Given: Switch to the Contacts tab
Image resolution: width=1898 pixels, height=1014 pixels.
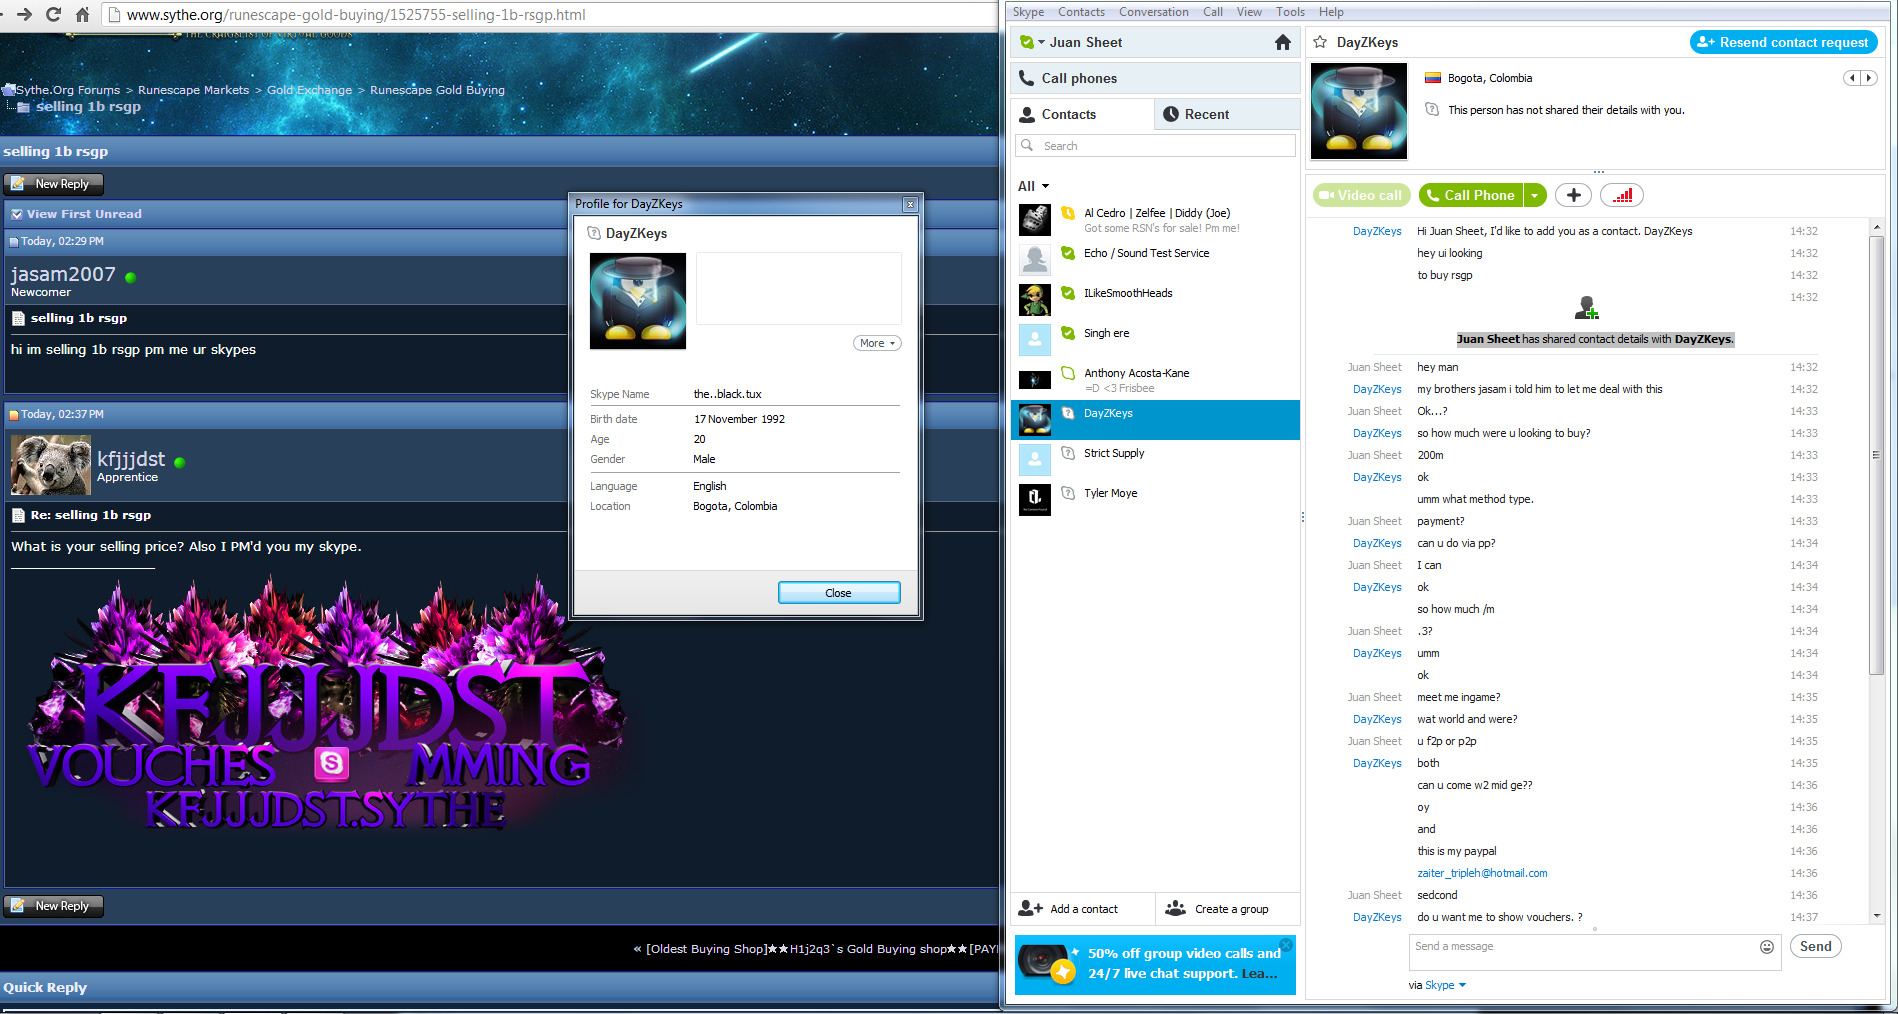Looking at the screenshot, I should 1083,114.
